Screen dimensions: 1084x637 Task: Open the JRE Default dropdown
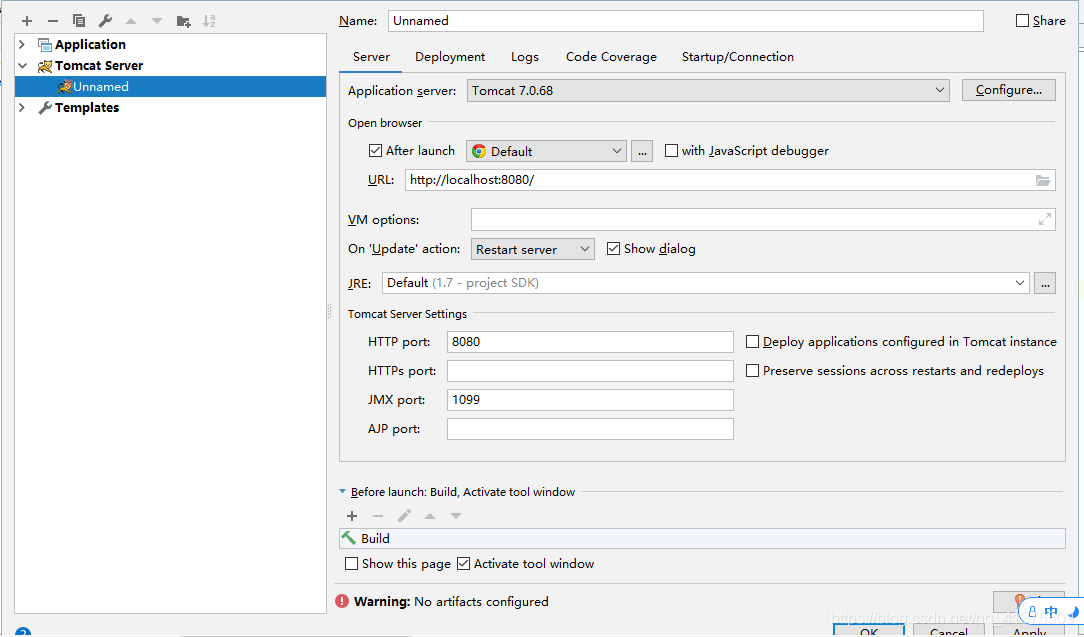click(x=706, y=283)
